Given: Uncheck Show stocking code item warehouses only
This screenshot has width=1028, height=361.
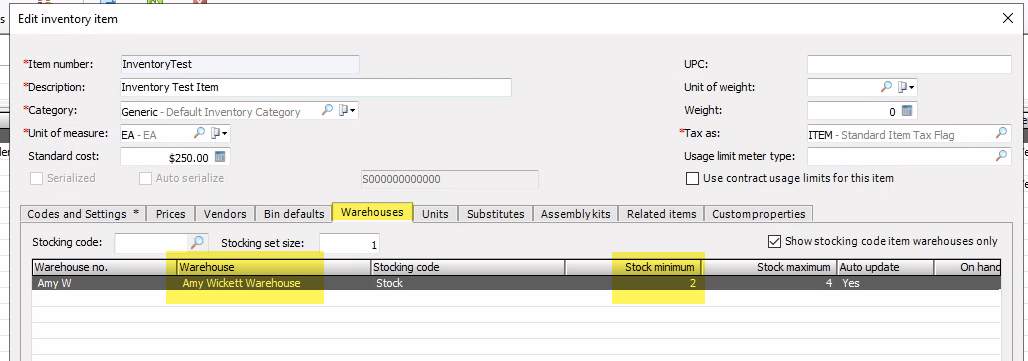Looking at the screenshot, I should tap(774, 242).
